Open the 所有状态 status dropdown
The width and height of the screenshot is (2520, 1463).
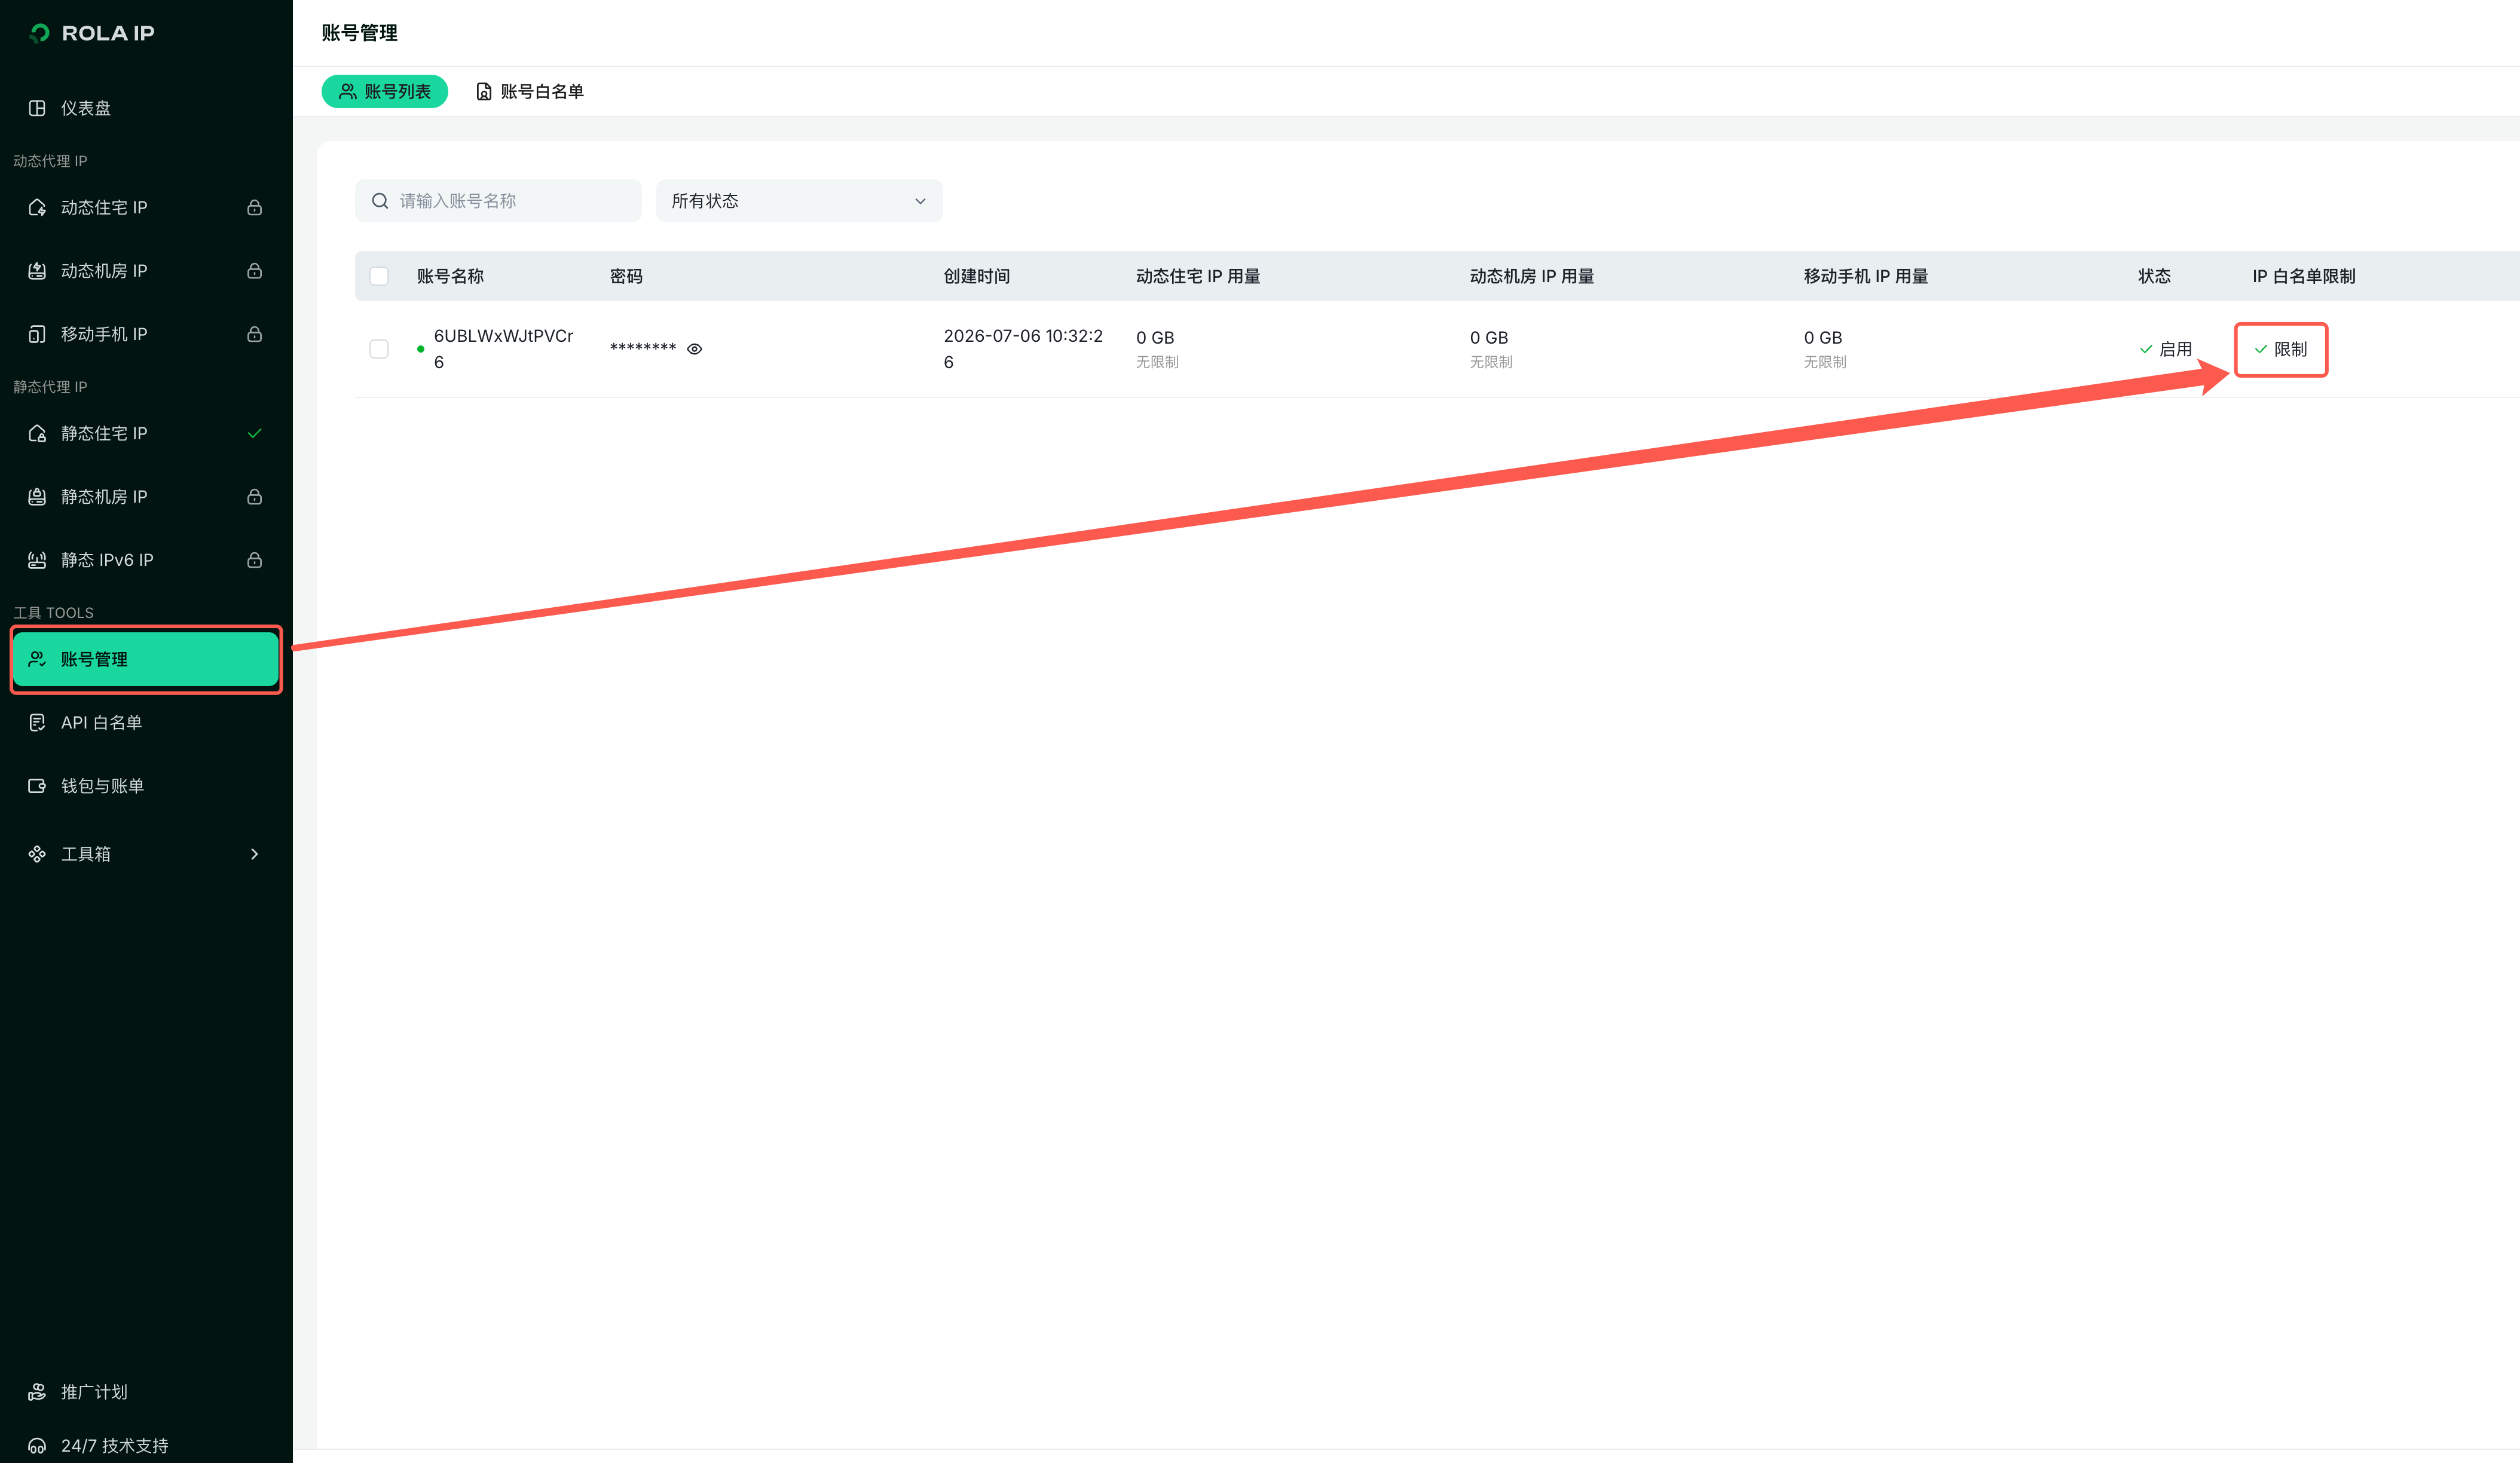(x=799, y=201)
